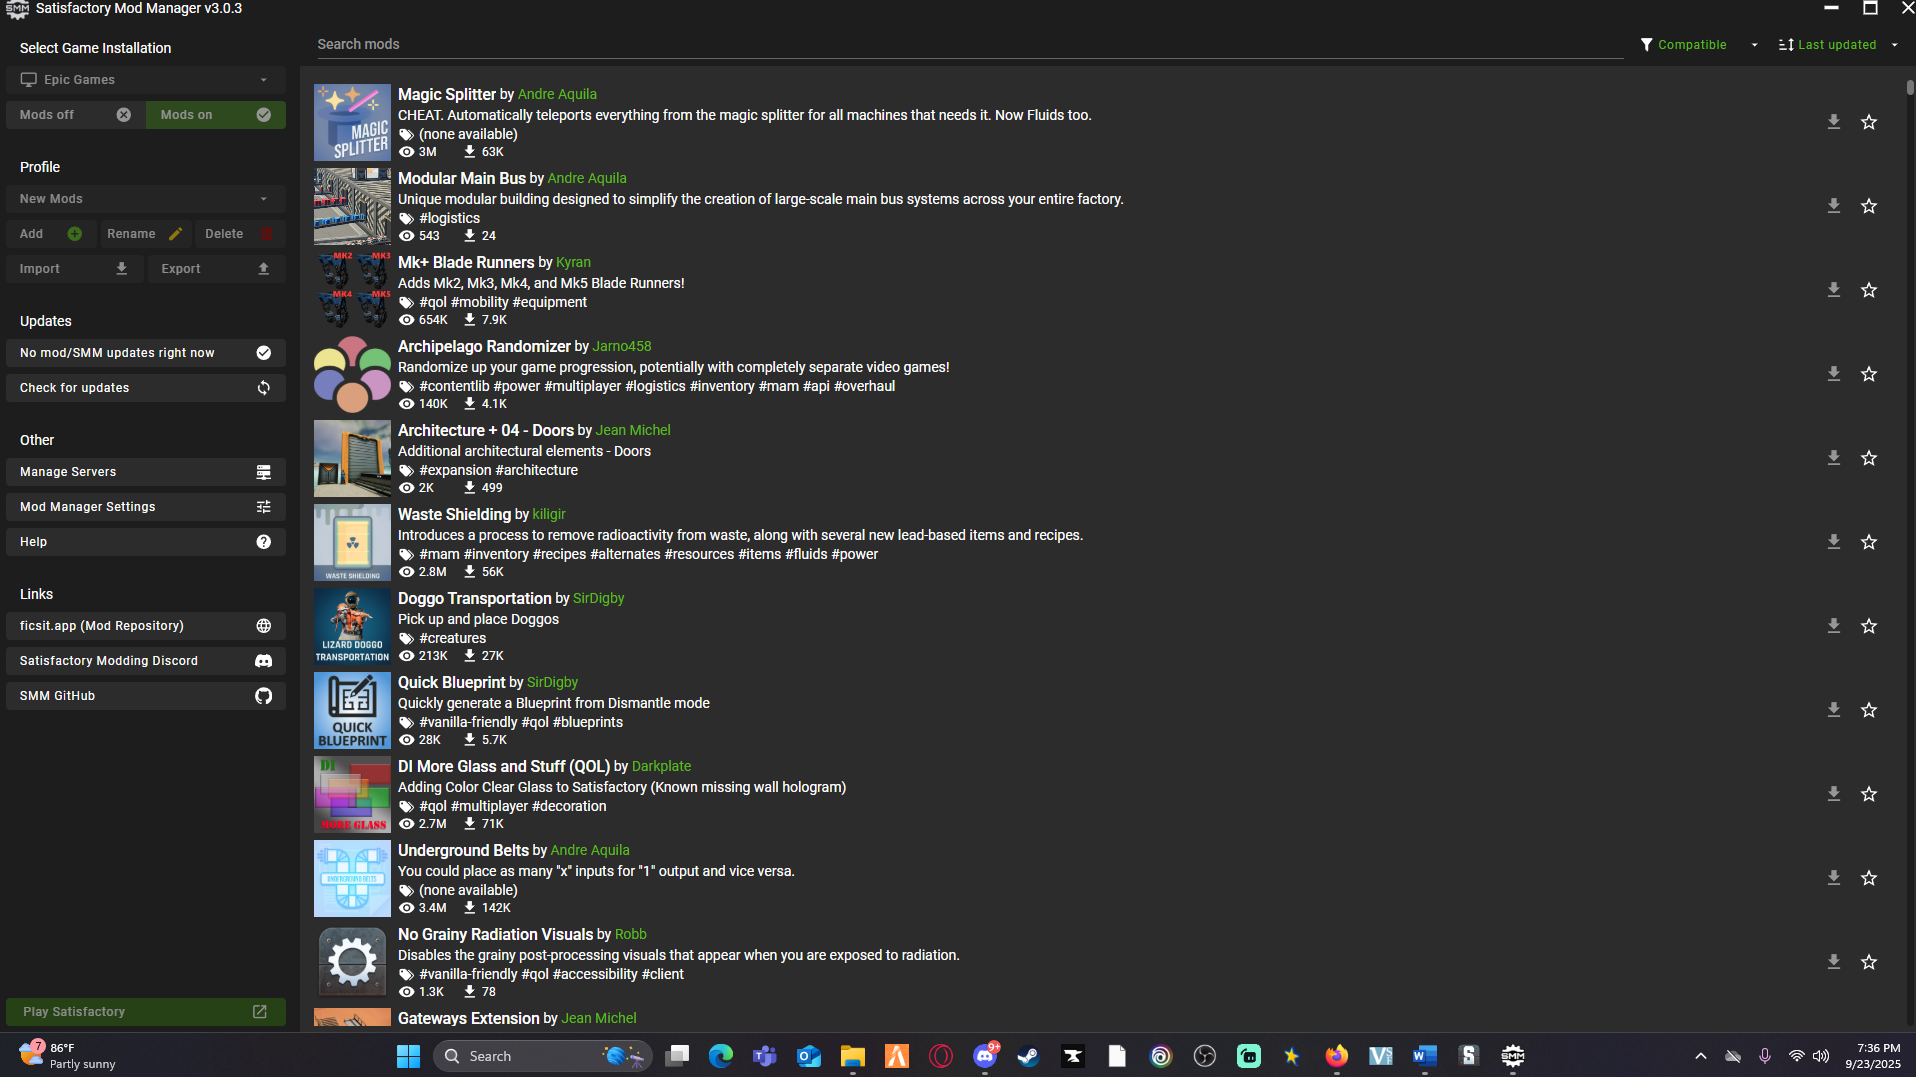Export the current profile
The image size is (1916, 1077).
217,269
